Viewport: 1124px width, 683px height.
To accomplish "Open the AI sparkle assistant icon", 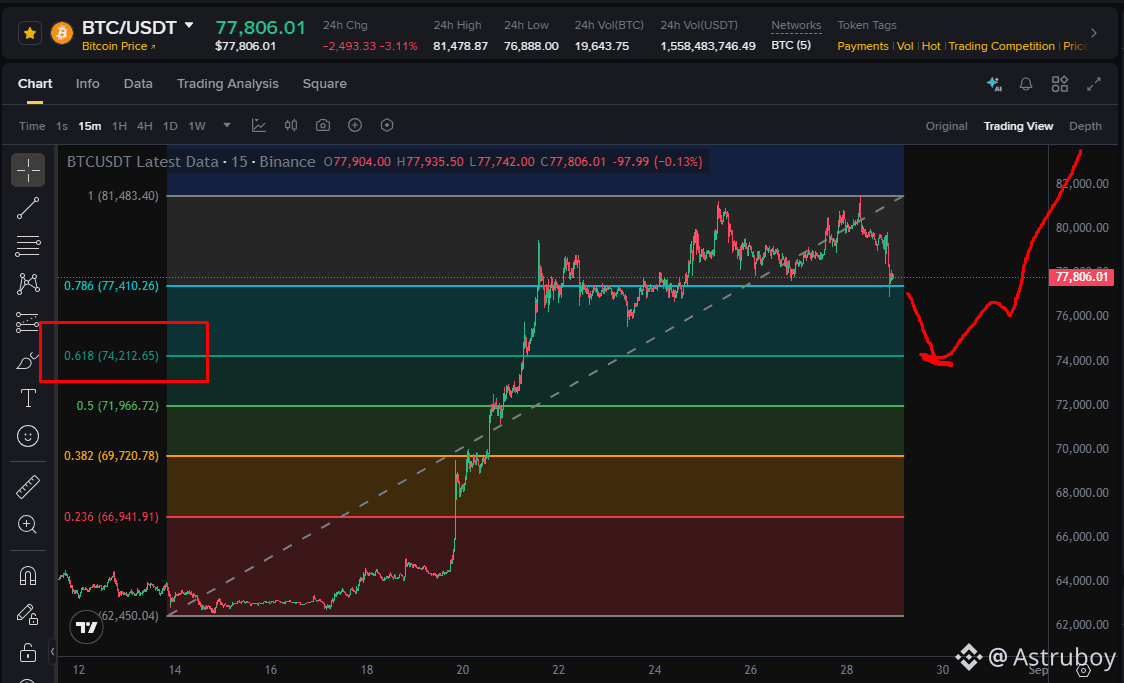I will pos(994,84).
